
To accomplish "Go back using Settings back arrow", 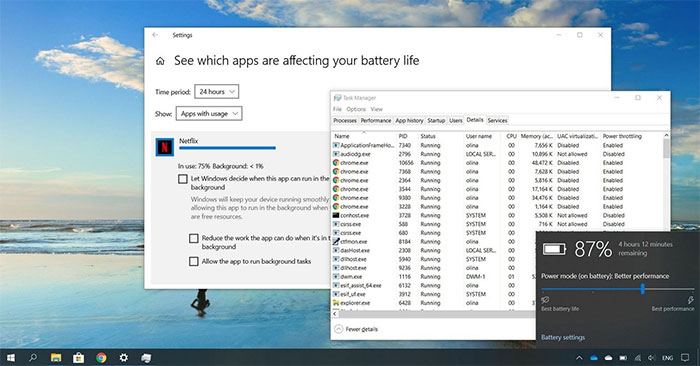I will point(155,35).
